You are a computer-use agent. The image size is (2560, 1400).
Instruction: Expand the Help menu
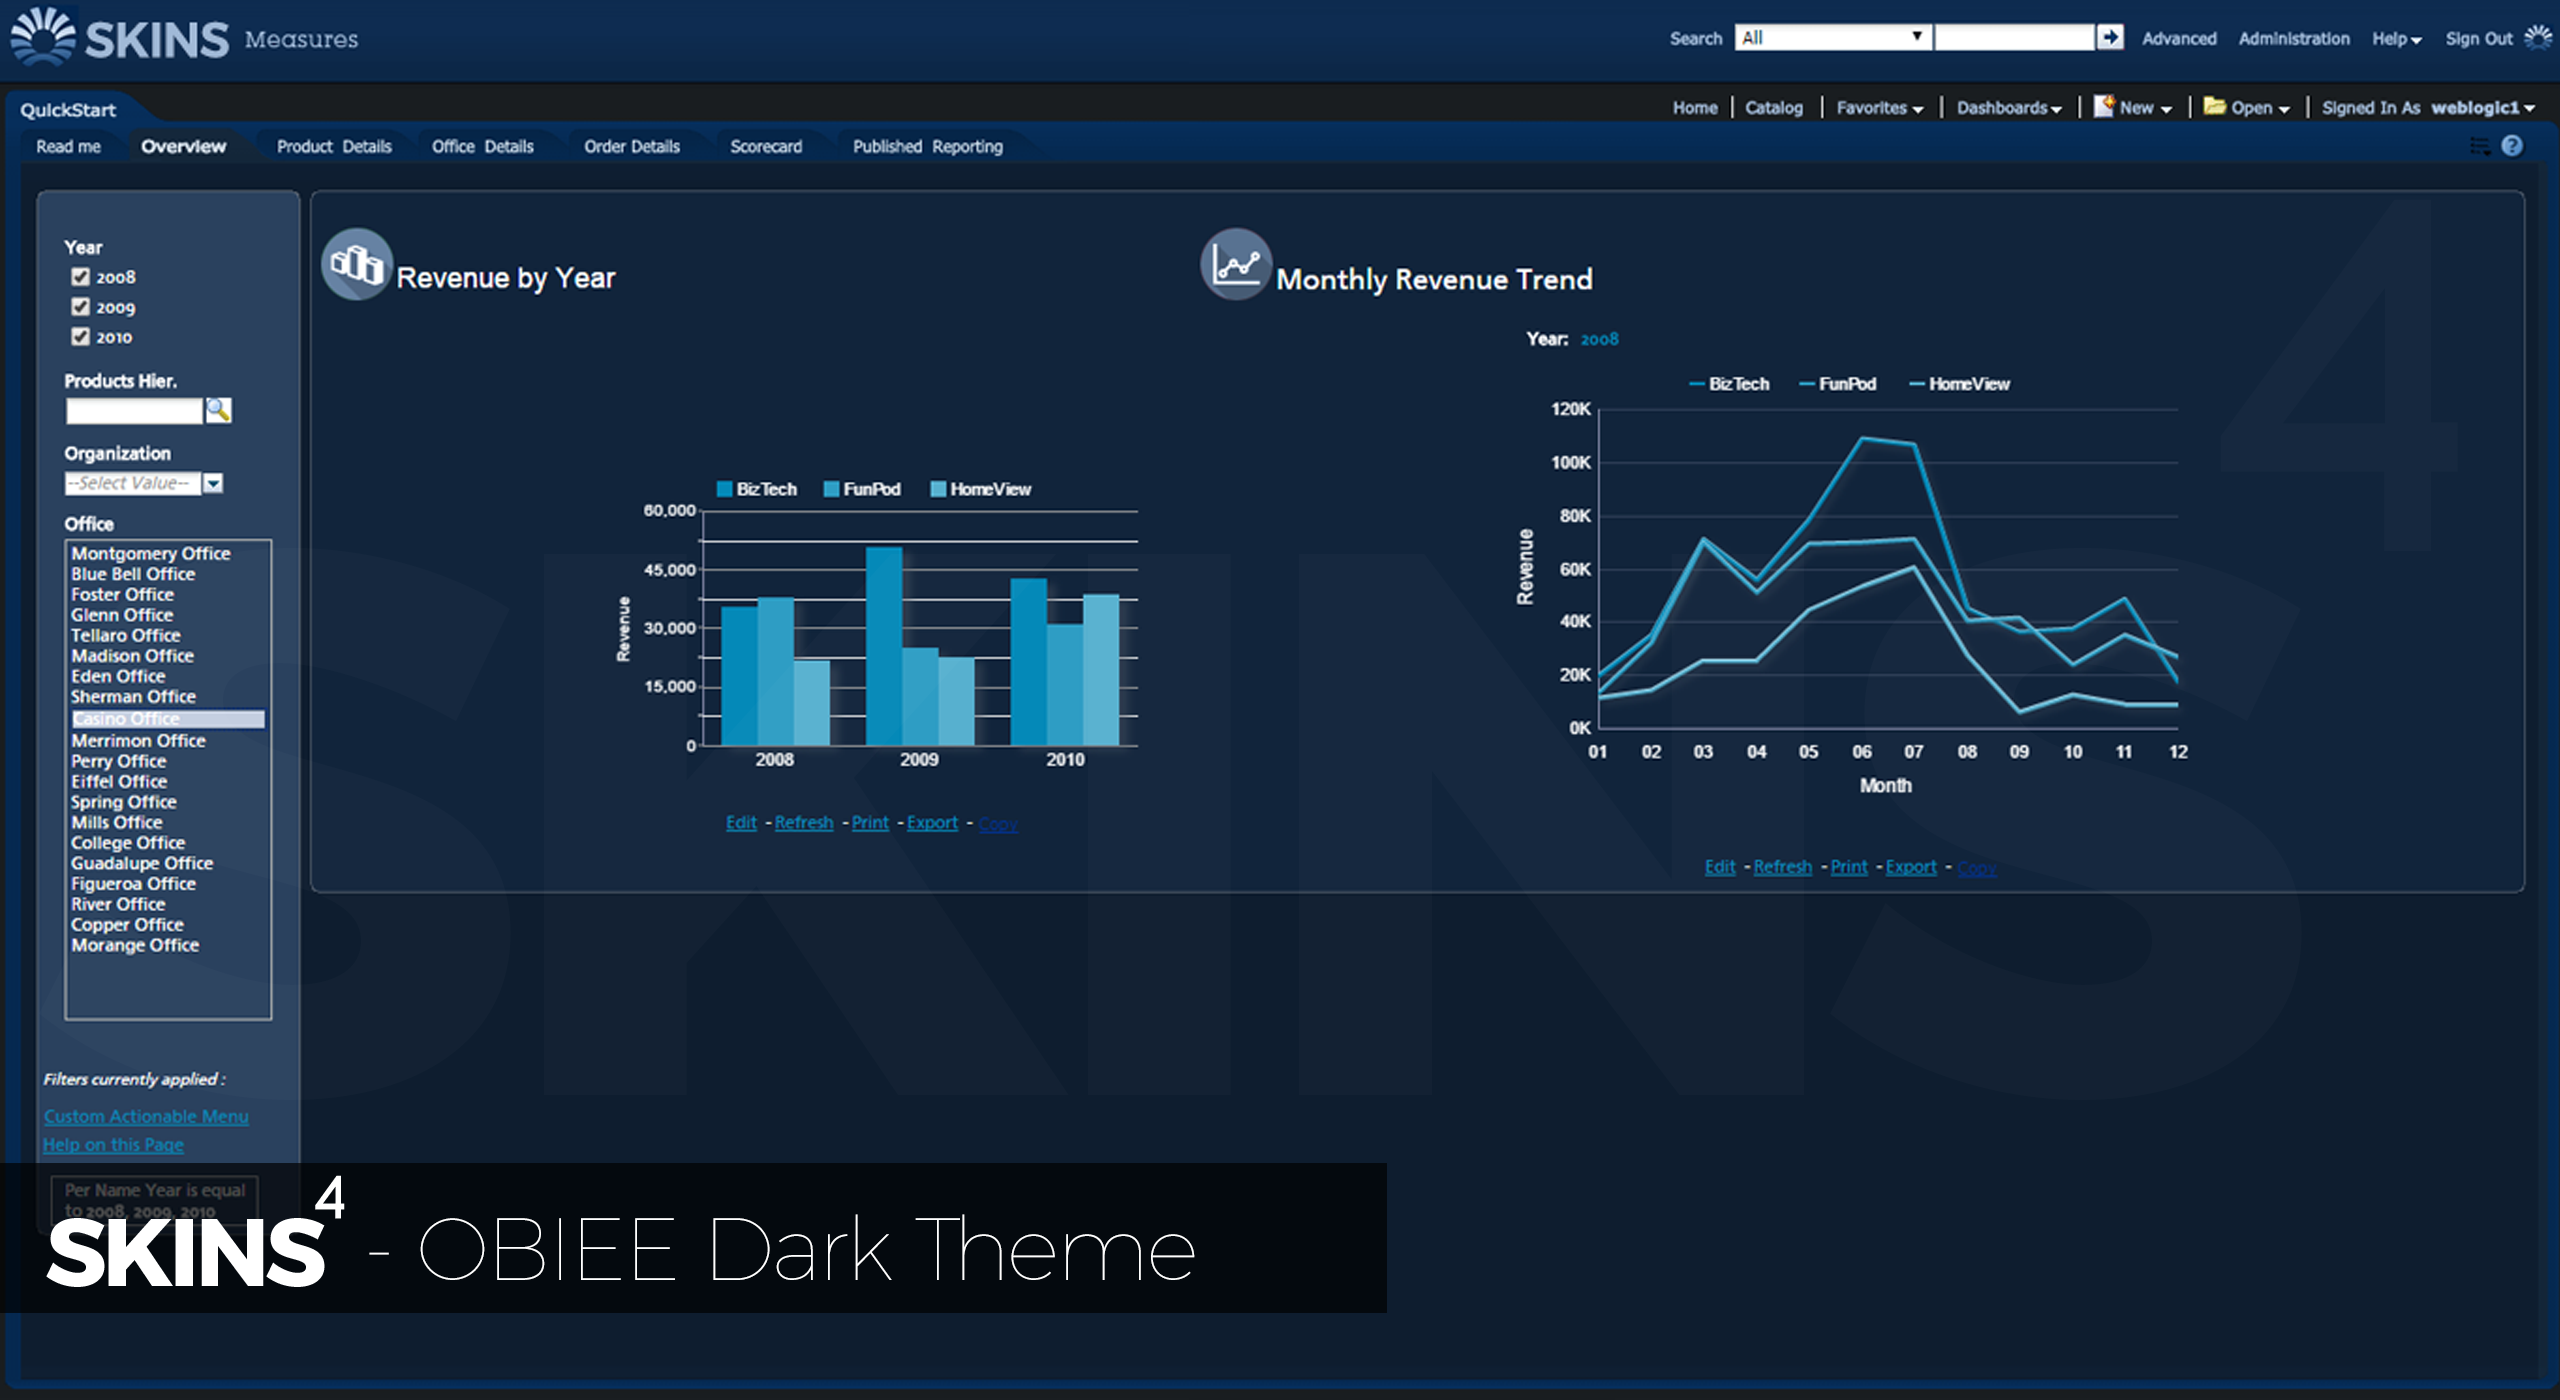2396,39
